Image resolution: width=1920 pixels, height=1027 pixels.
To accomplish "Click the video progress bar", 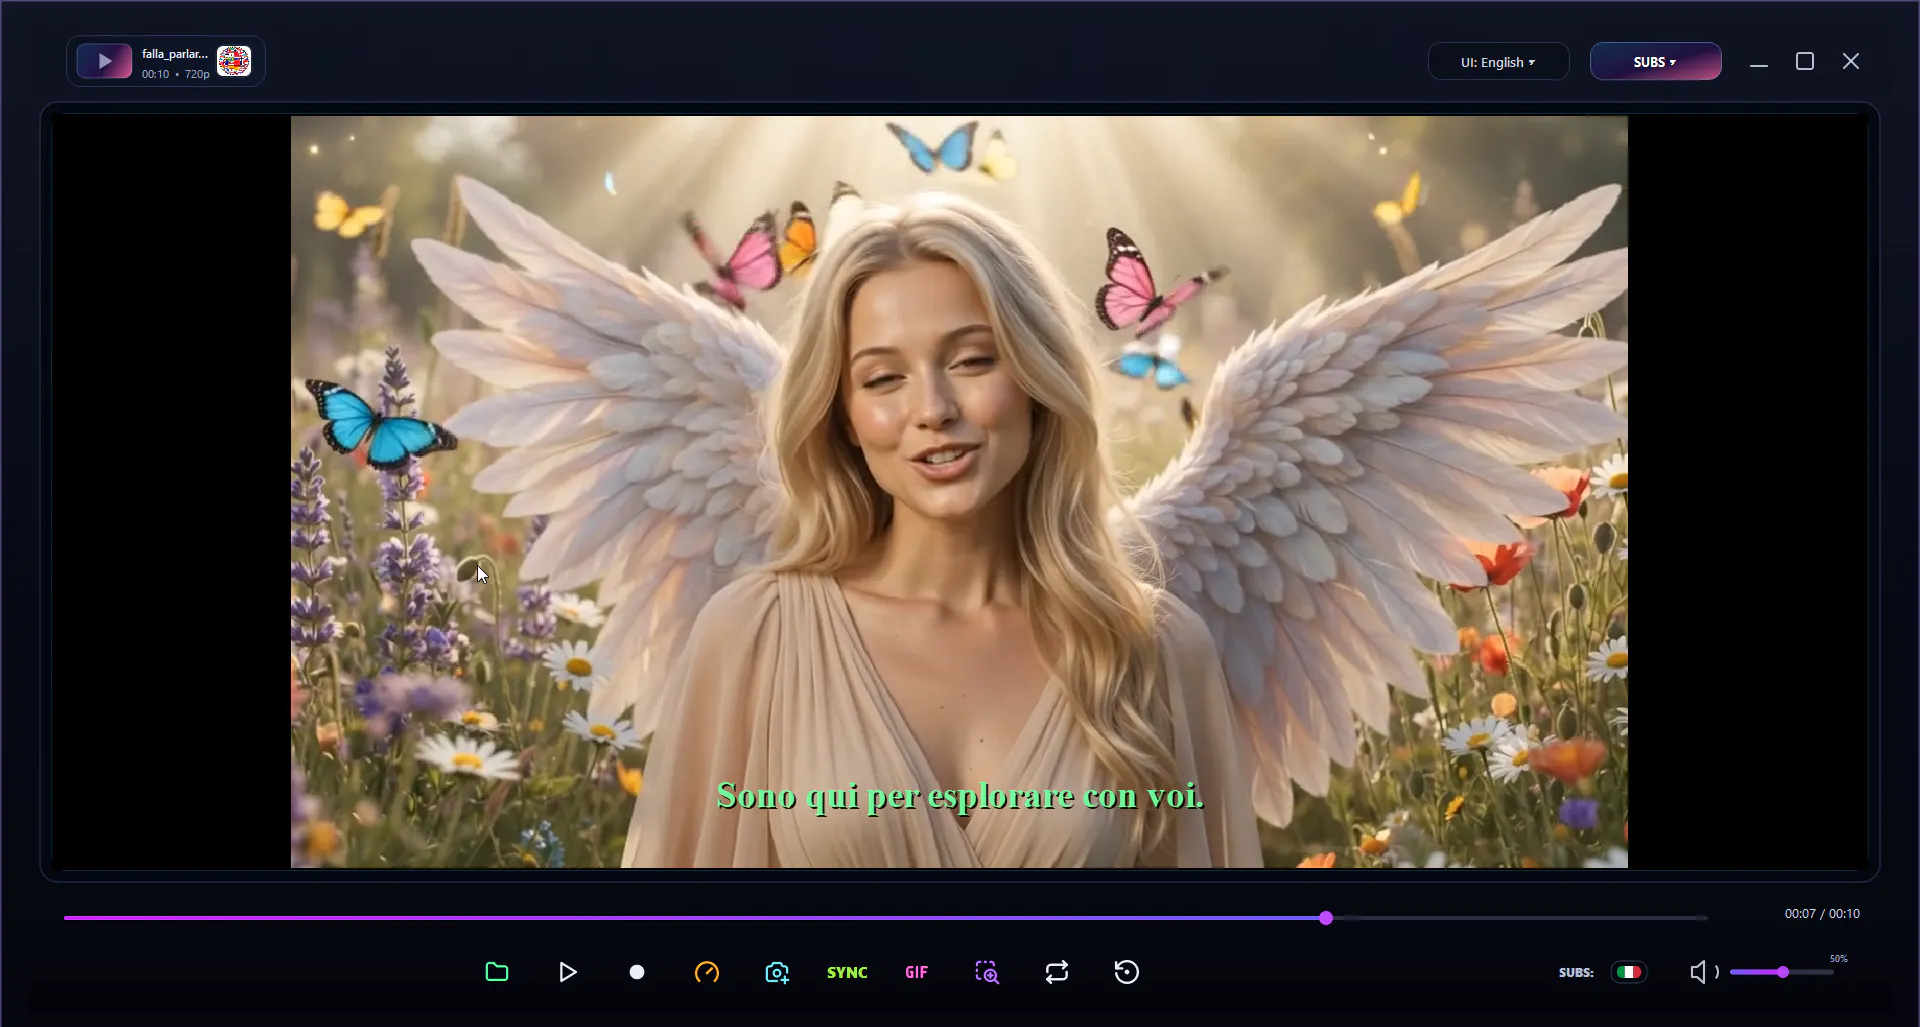I will [885, 918].
